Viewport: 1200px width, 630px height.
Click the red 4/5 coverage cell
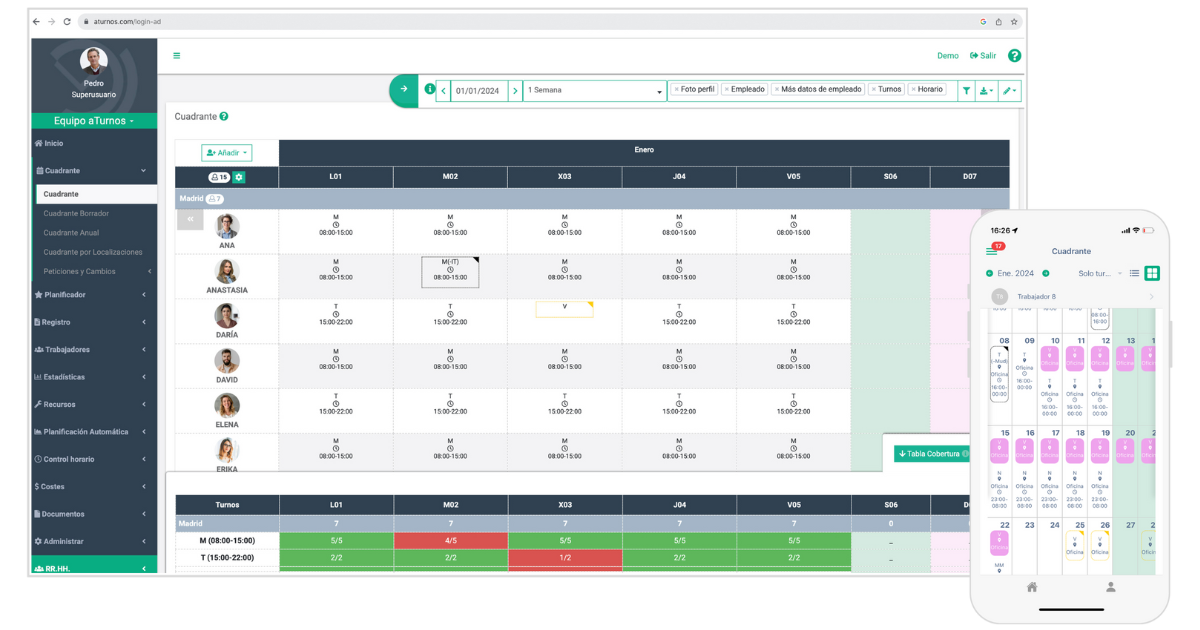click(450, 541)
